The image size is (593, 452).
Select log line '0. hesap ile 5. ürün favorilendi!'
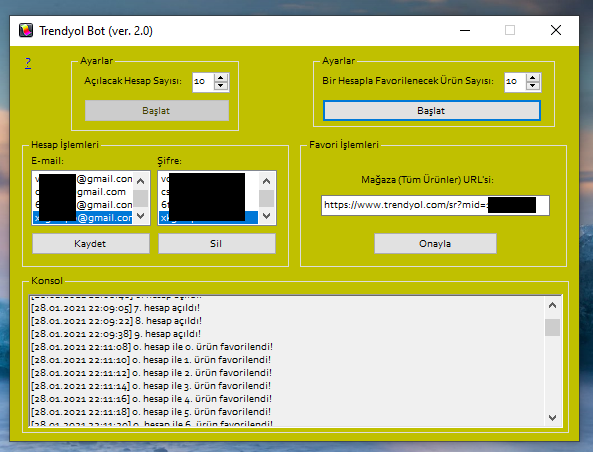(x=151, y=412)
